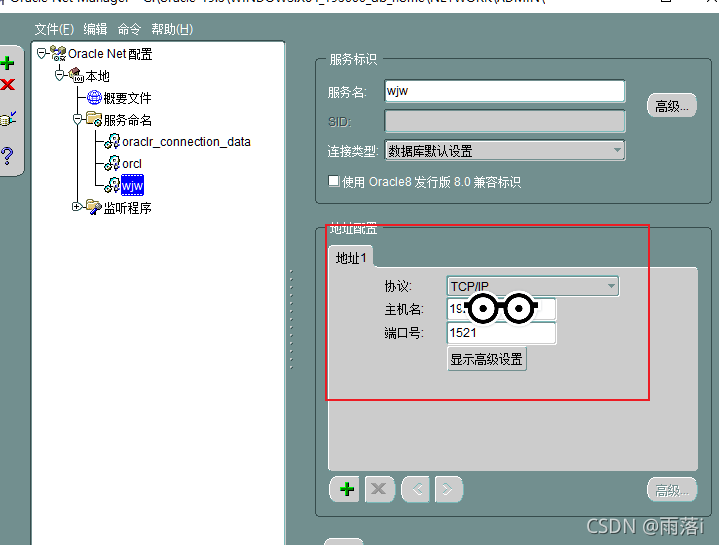Select the 地址1 tab

pyautogui.click(x=351, y=258)
